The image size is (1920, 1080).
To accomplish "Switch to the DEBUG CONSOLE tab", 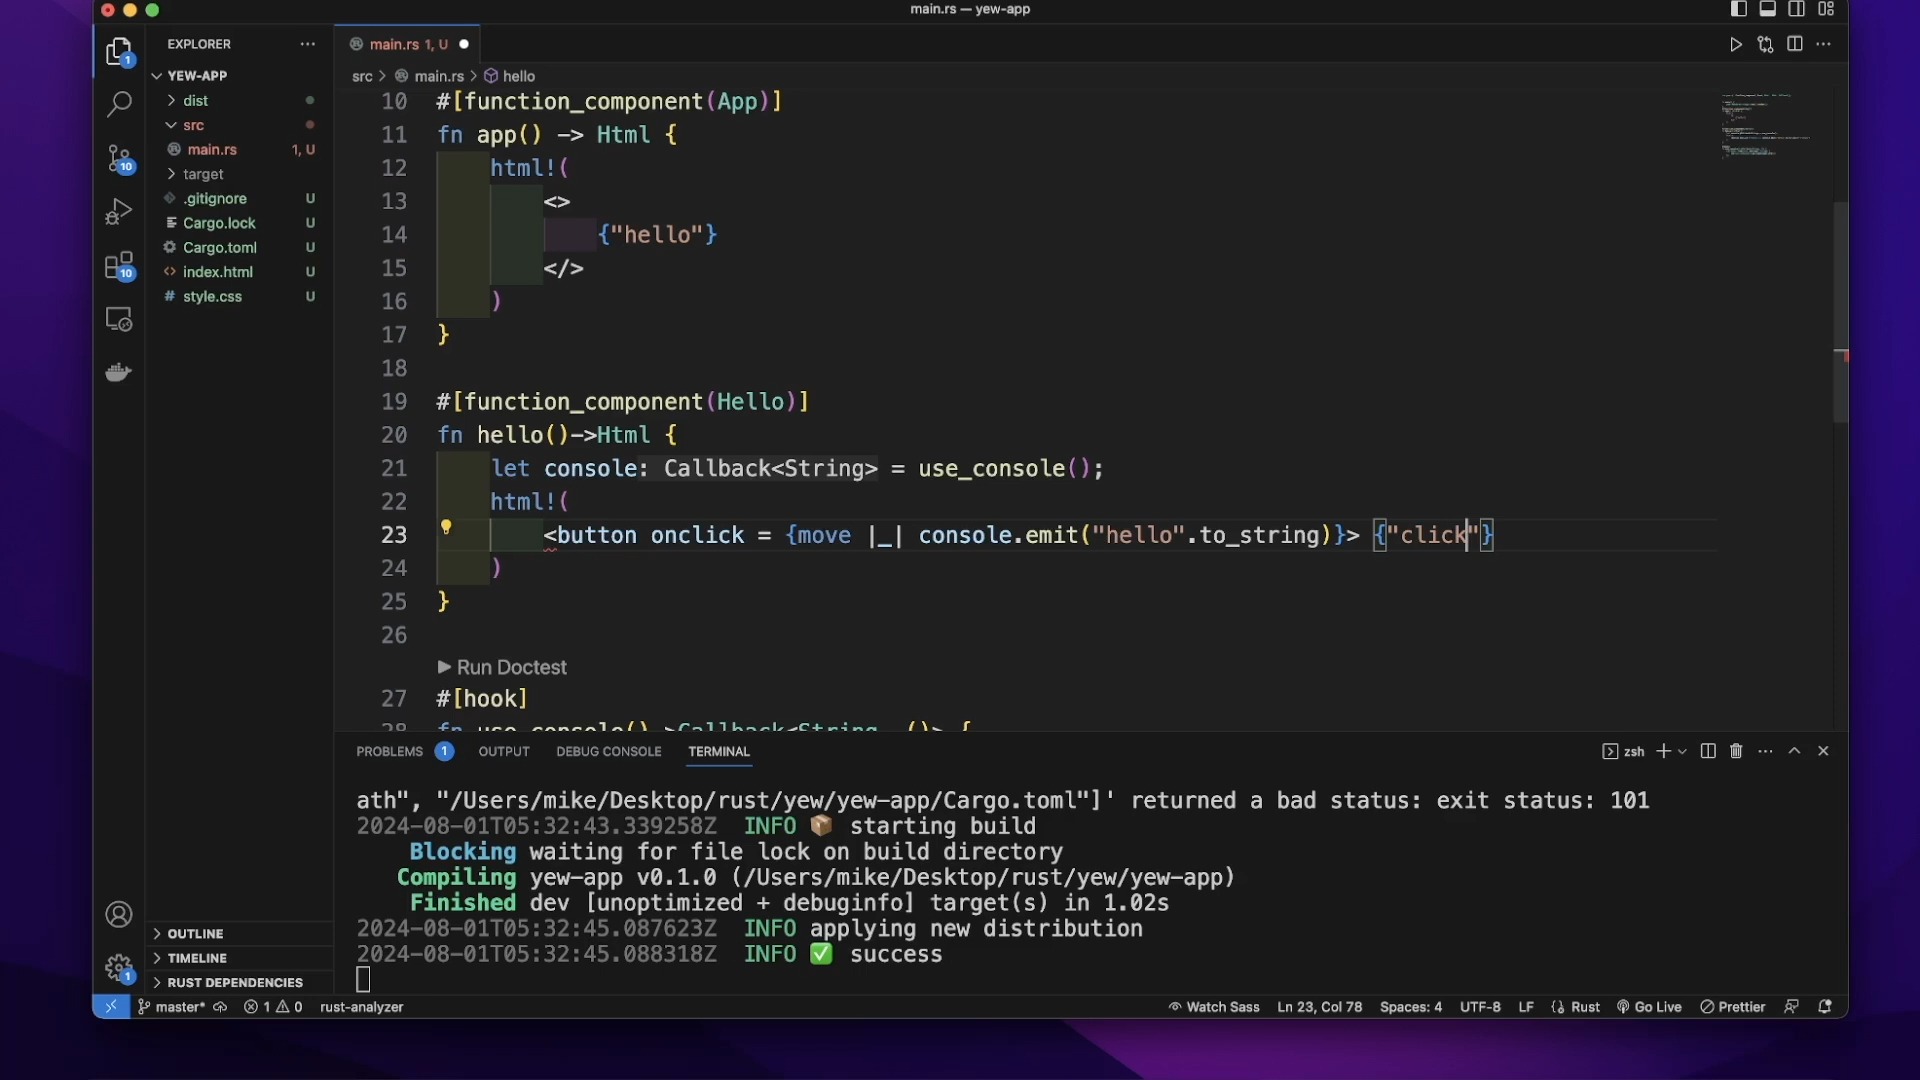I will click(x=608, y=752).
